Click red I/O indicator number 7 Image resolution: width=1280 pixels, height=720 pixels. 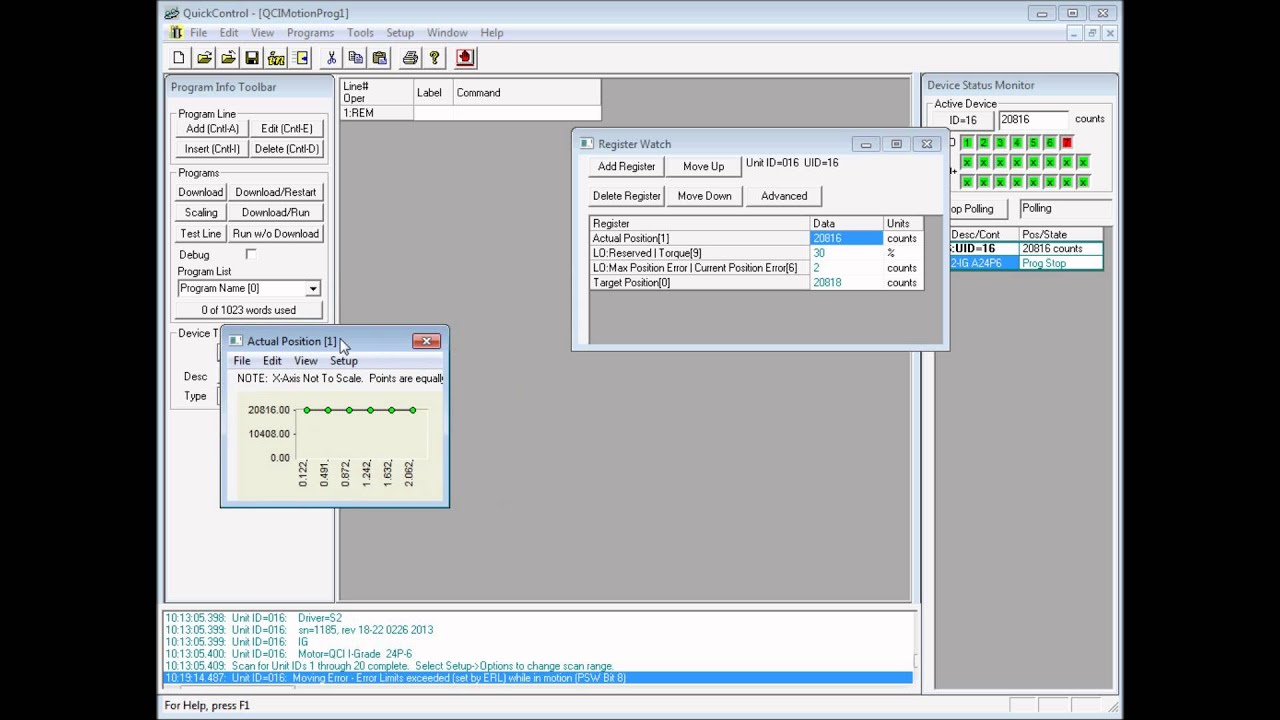coord(1067,143)
